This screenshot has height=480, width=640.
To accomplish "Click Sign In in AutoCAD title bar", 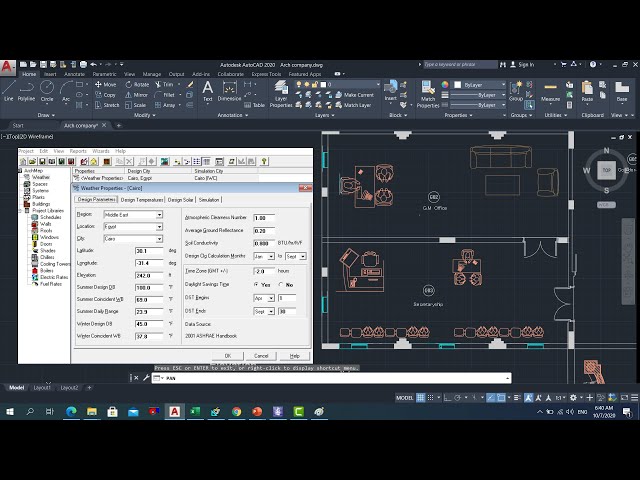I will click(x=522, y=64).
